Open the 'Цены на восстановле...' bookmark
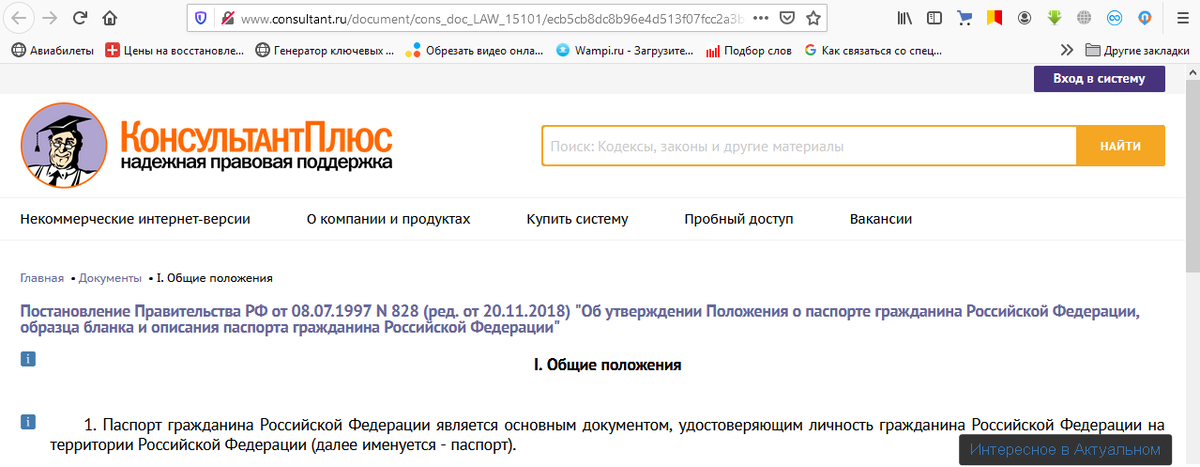Screen dimensions: 1200x467 [x=175, y=50]
